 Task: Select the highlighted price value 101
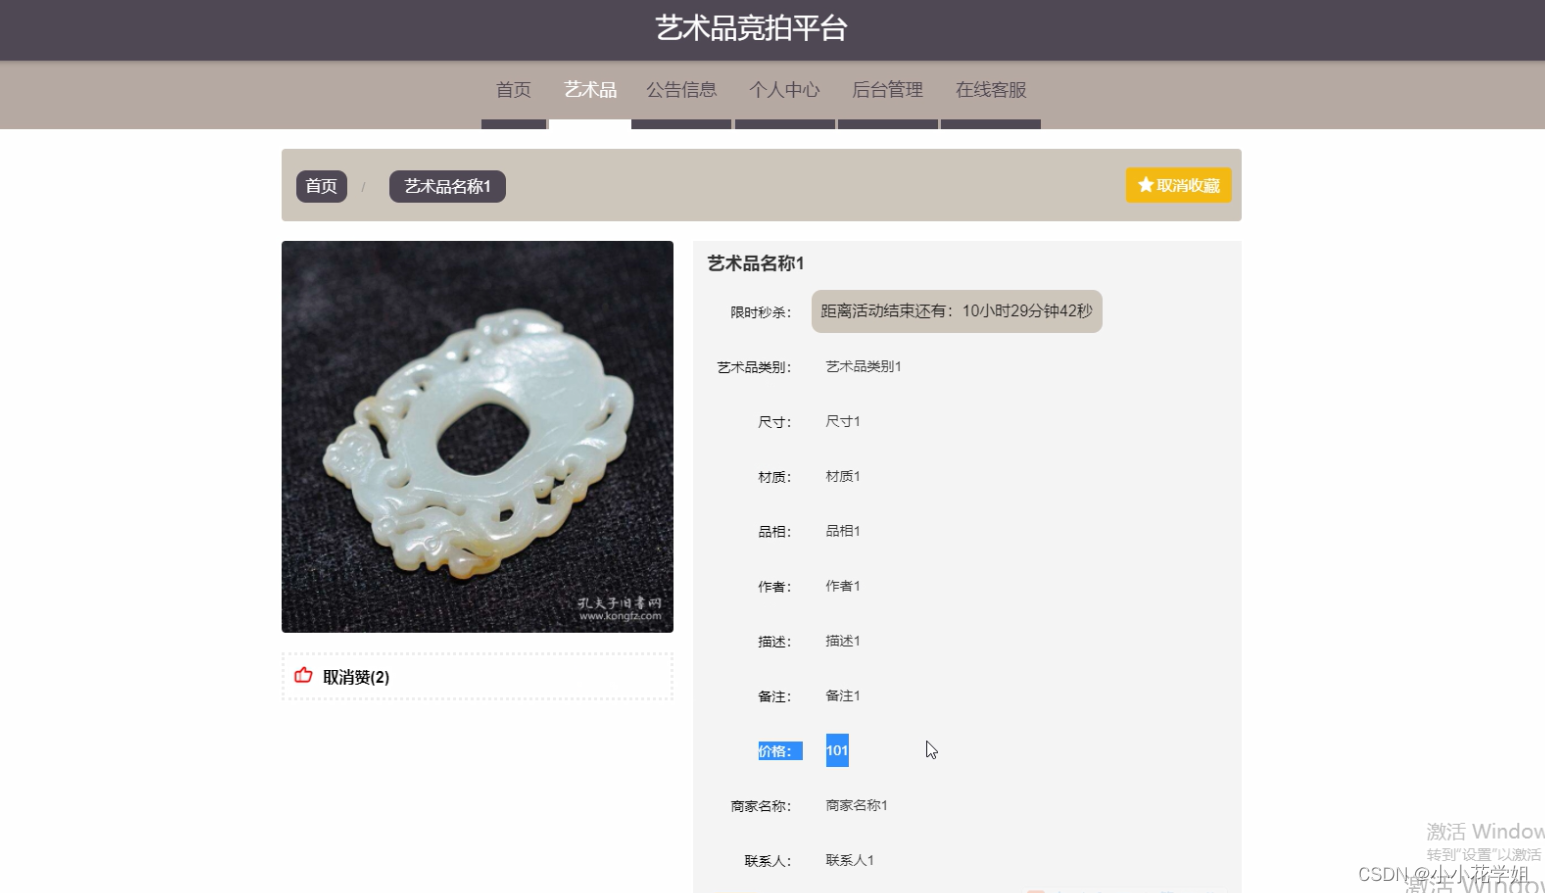837,750
